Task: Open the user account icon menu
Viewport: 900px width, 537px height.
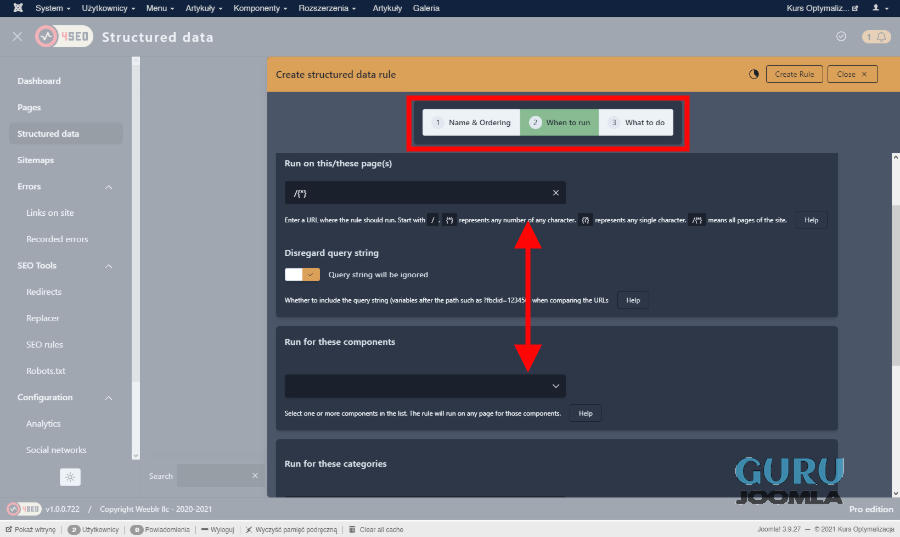Action: pos(880,8)
